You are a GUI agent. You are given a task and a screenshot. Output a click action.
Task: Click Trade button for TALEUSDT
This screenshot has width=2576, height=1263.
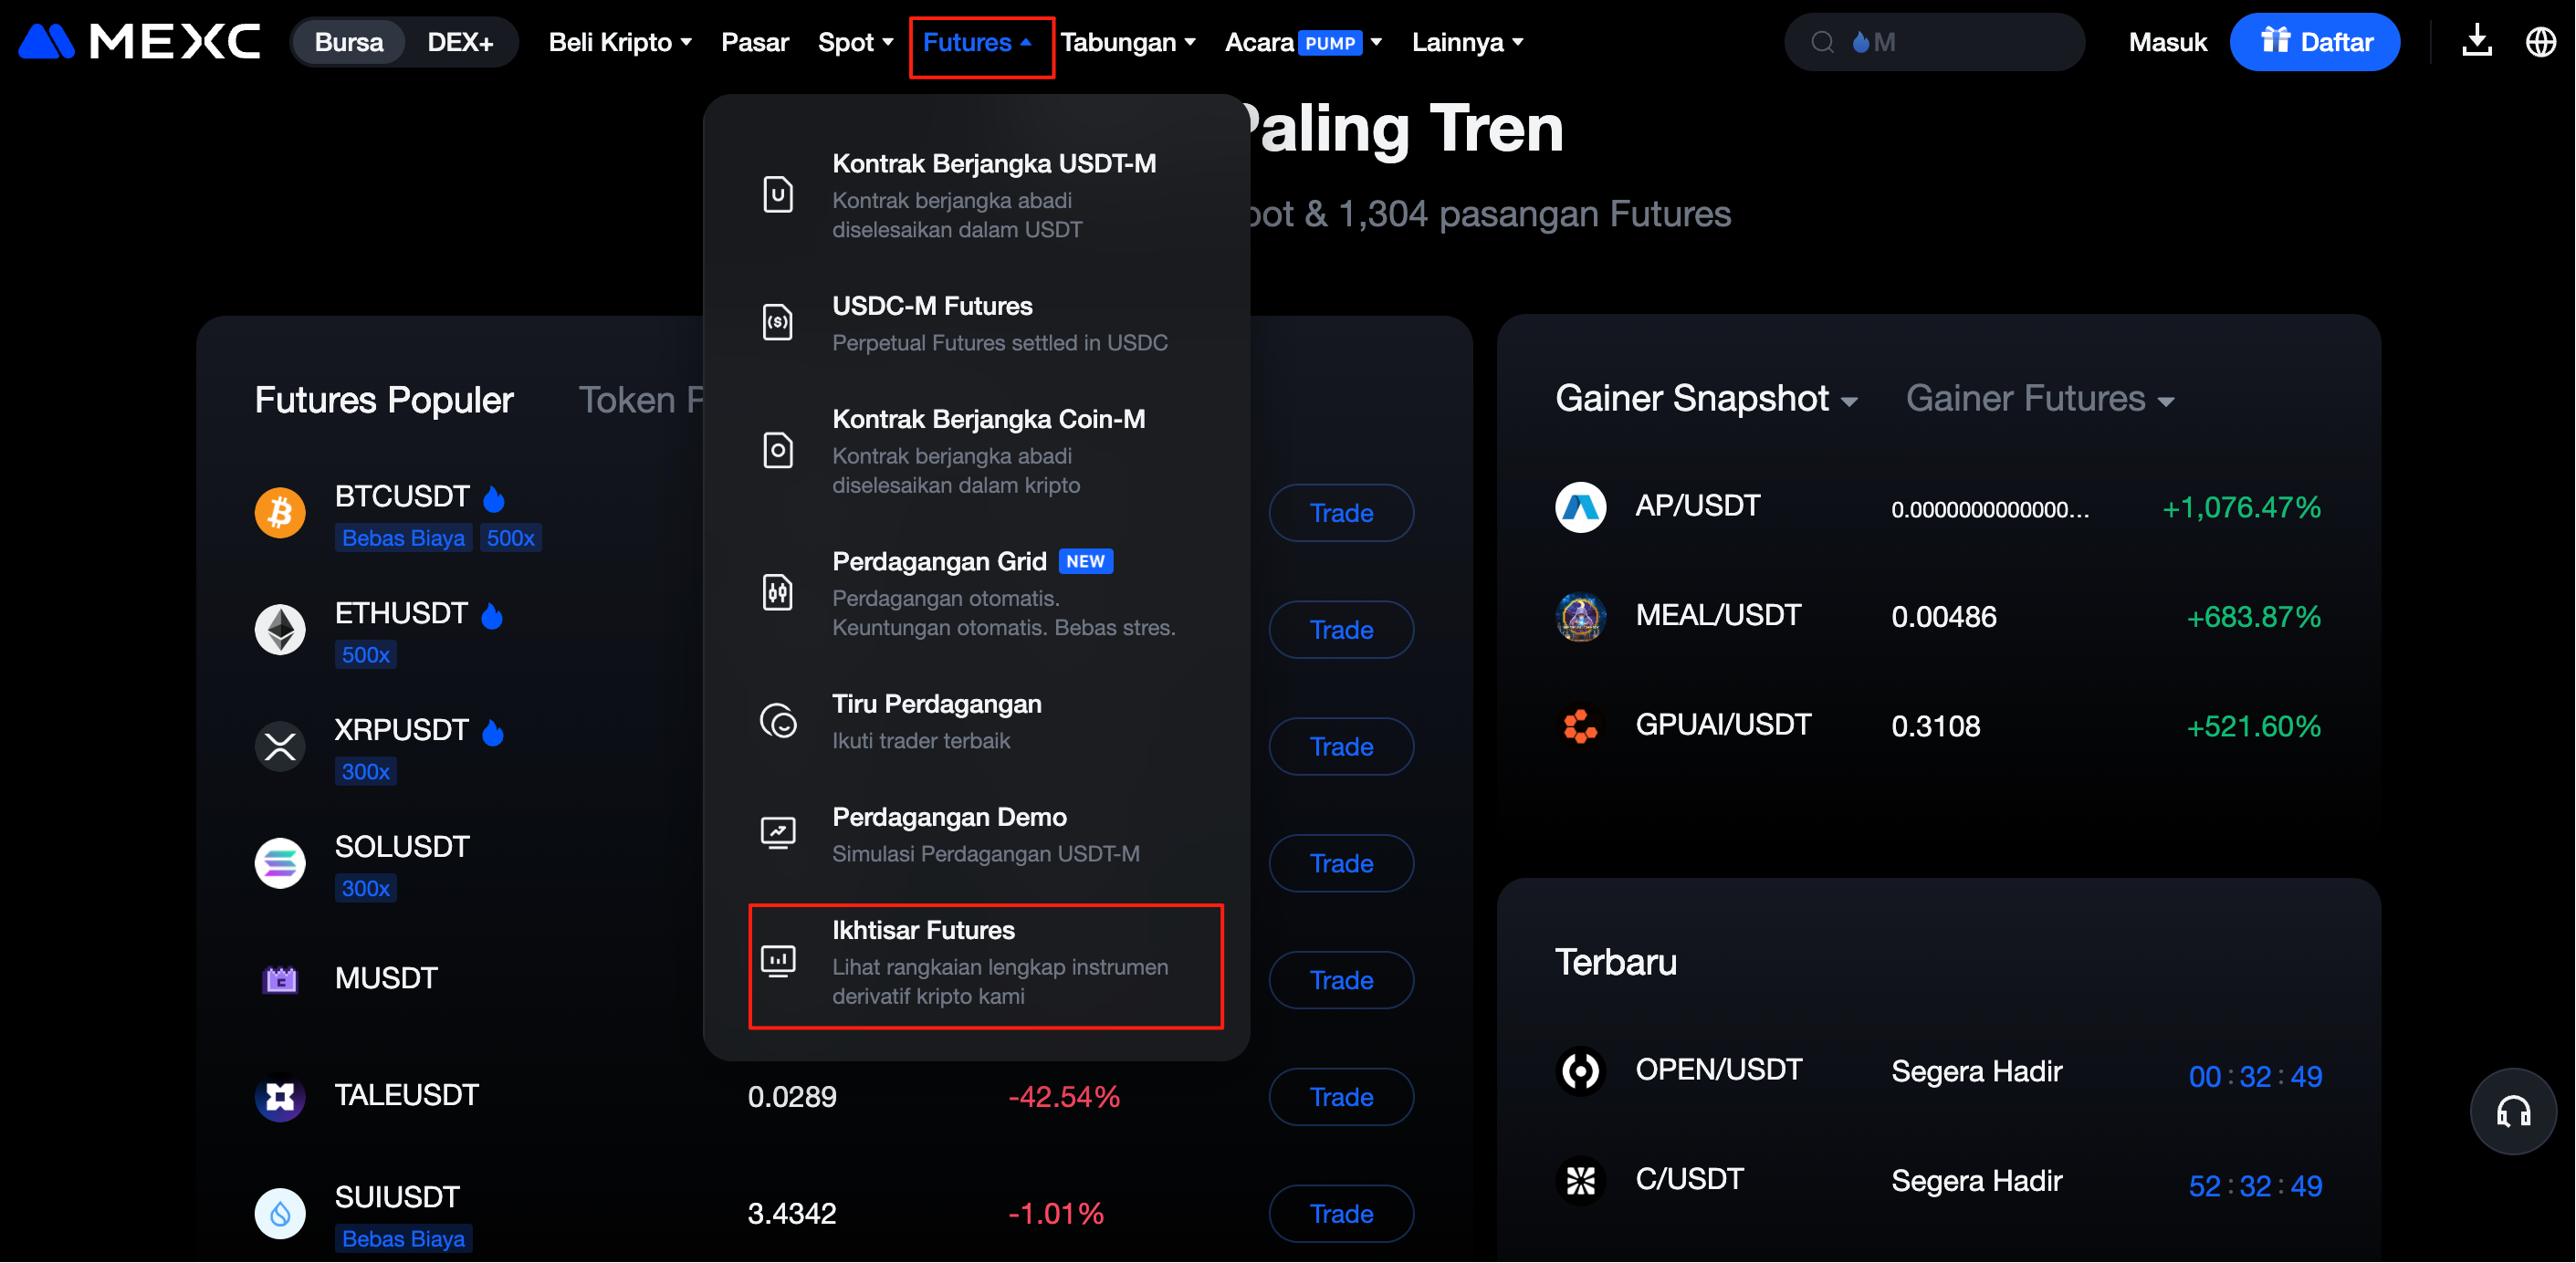tap(1341, 1097)
